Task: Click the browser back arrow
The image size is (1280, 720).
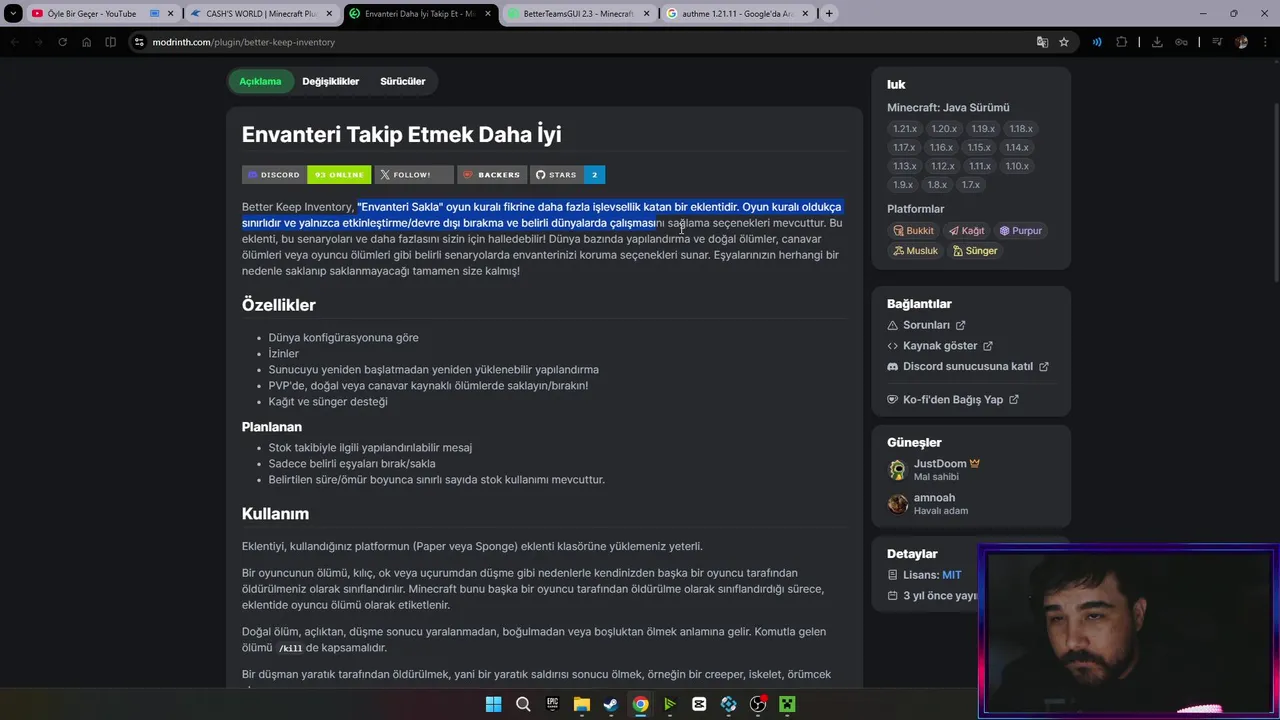Action: [14, 42]
